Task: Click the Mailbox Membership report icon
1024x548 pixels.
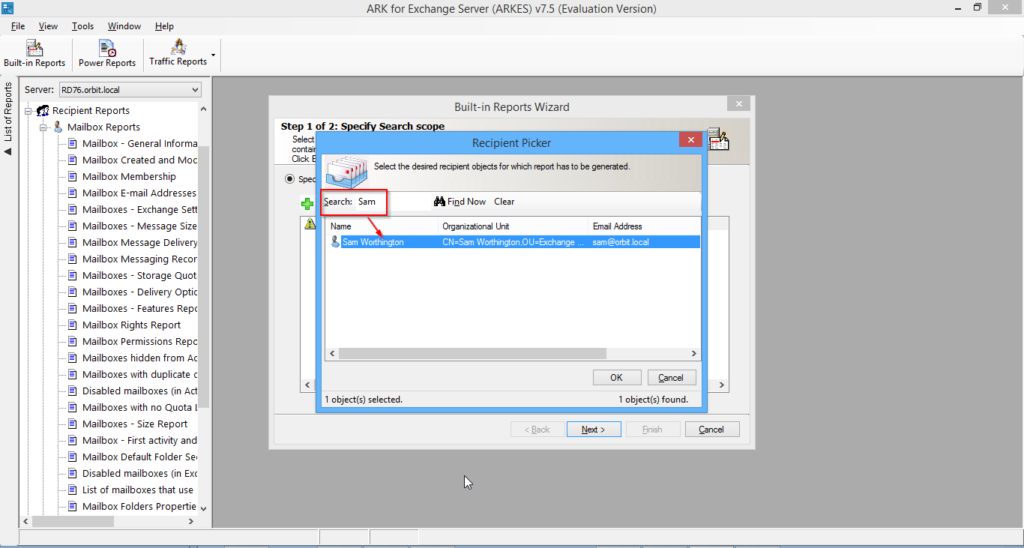Action: [x=72, y=176]
